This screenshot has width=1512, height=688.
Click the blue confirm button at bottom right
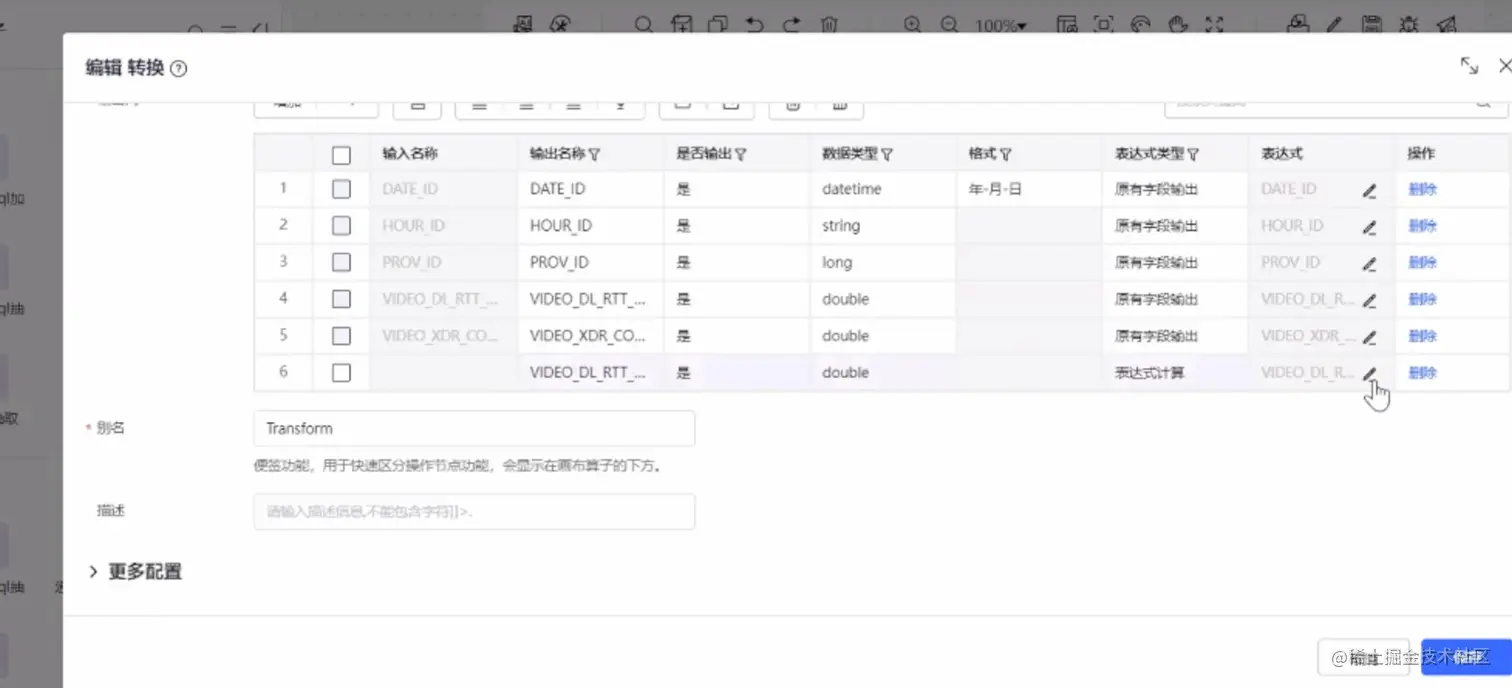coord(1465,657)
